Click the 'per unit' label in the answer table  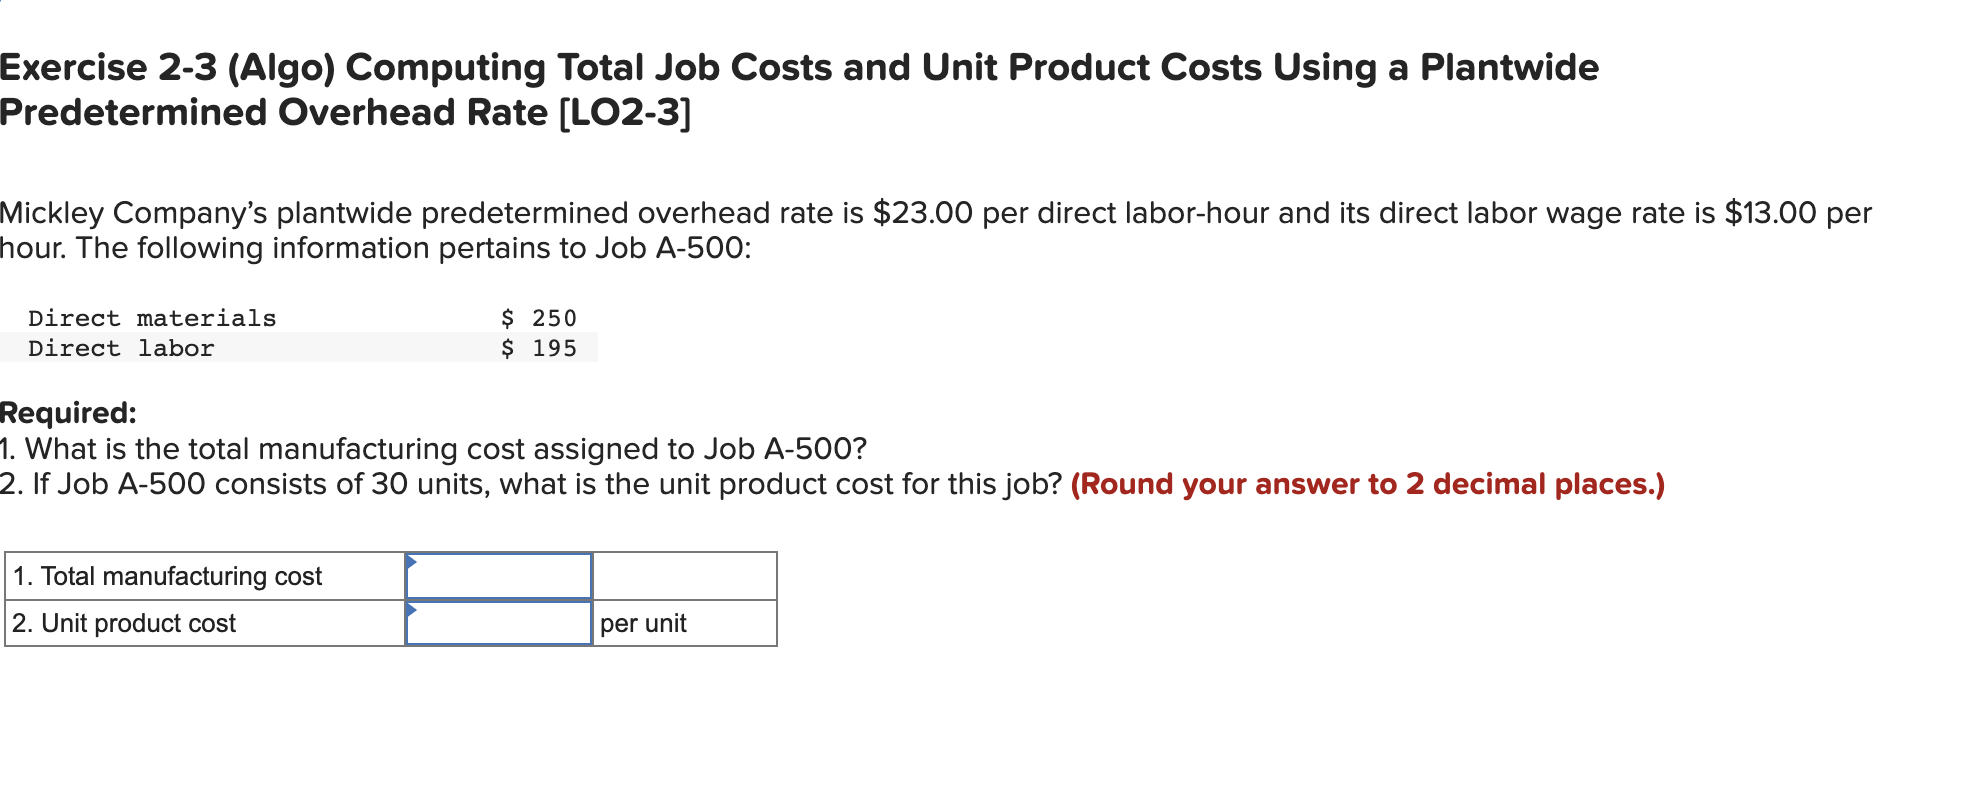coord(645,623)
